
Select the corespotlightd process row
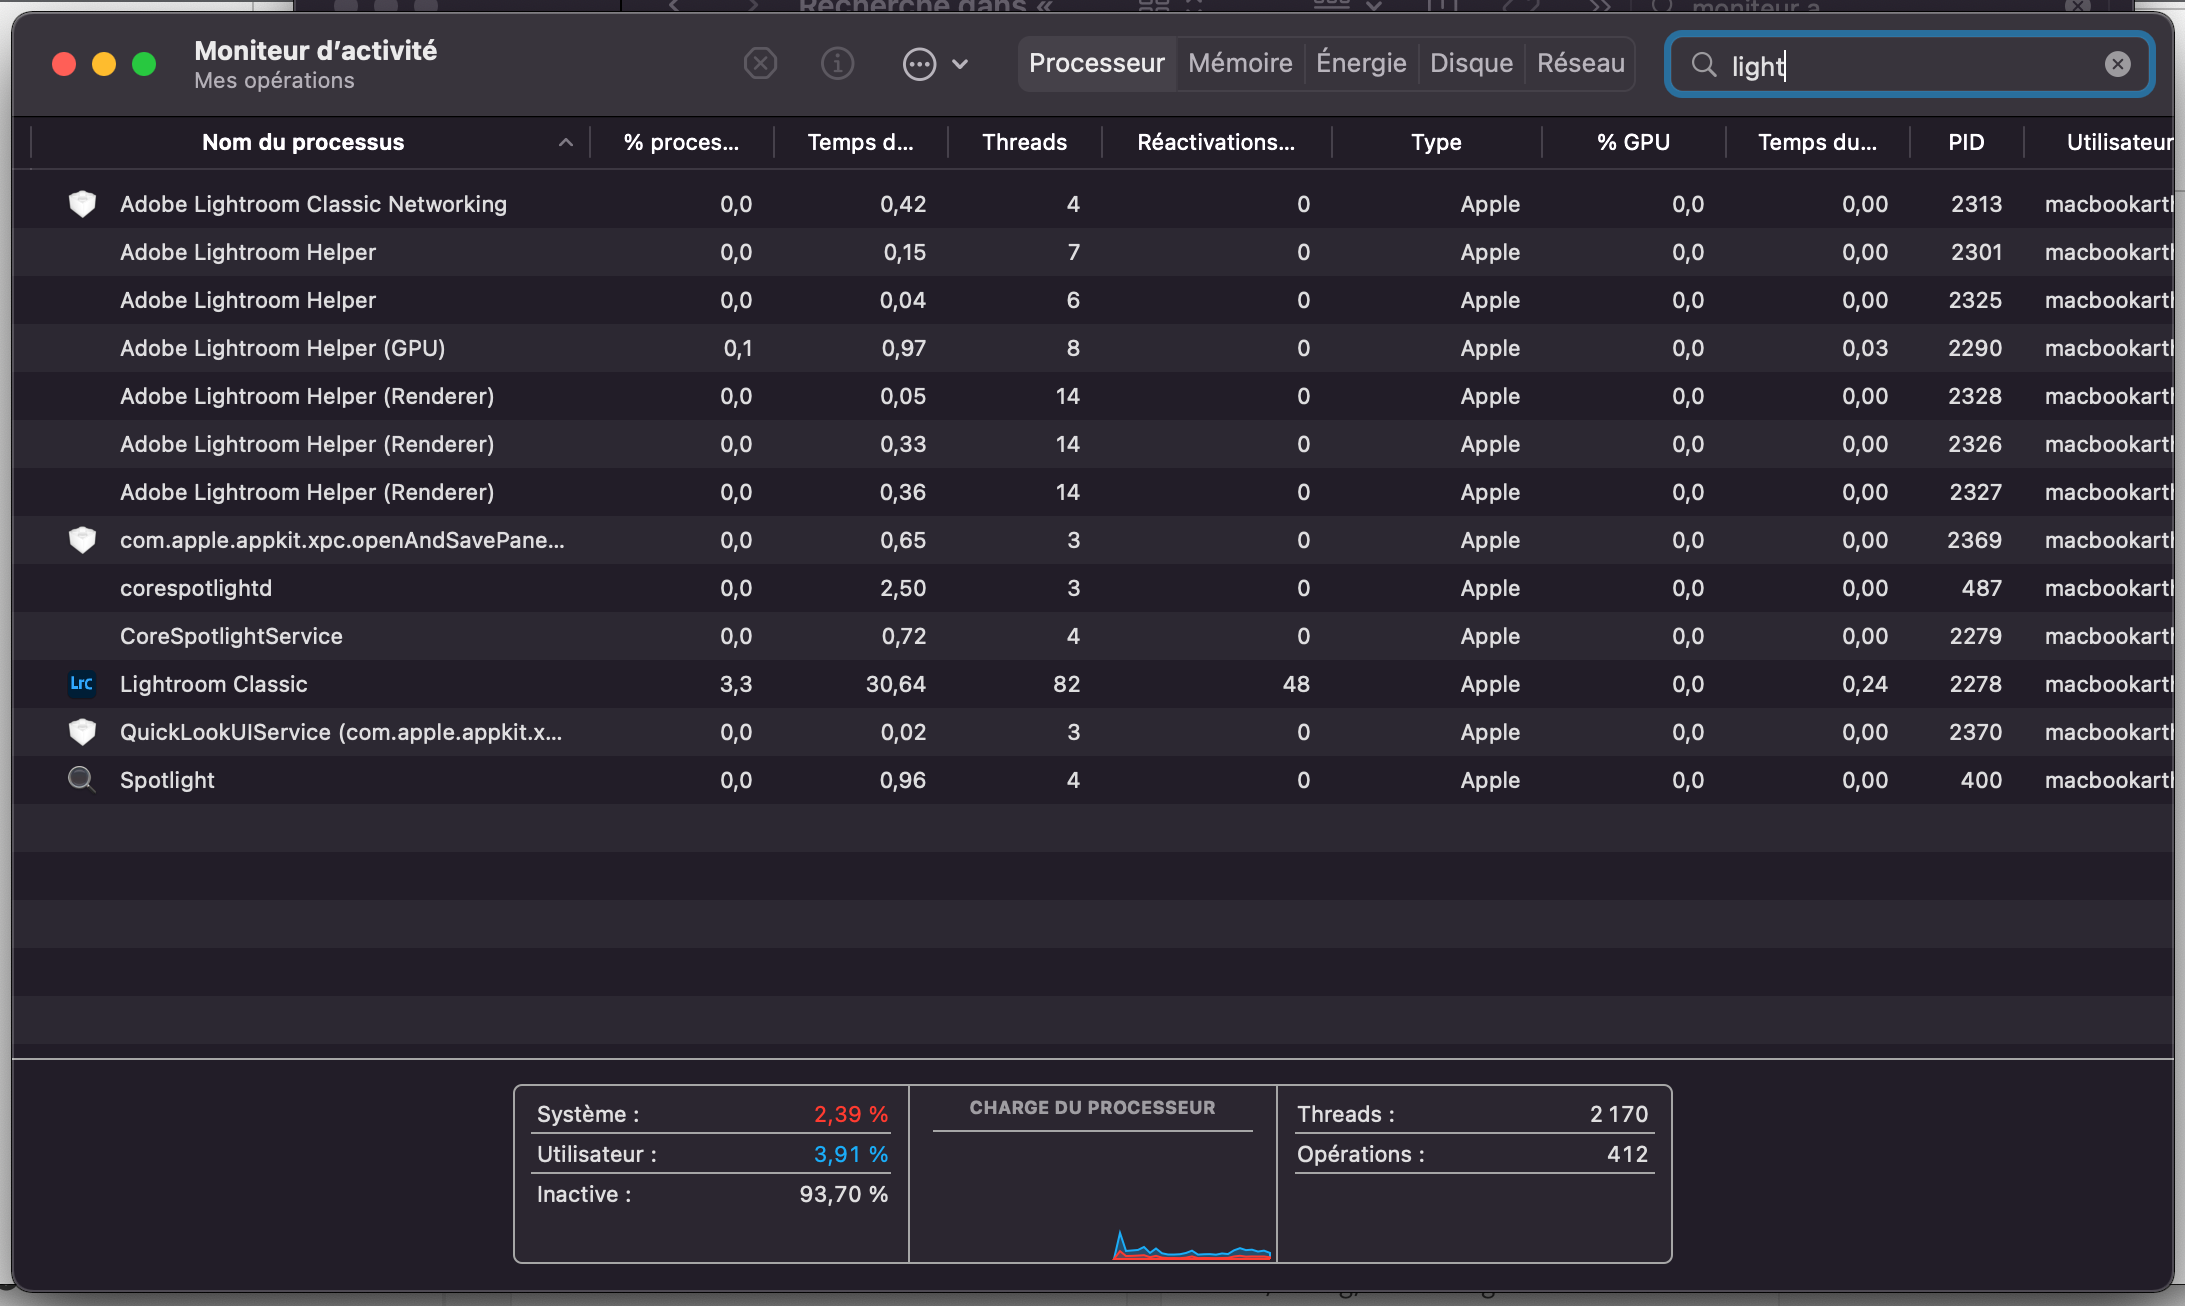click(x=196, y=588)
